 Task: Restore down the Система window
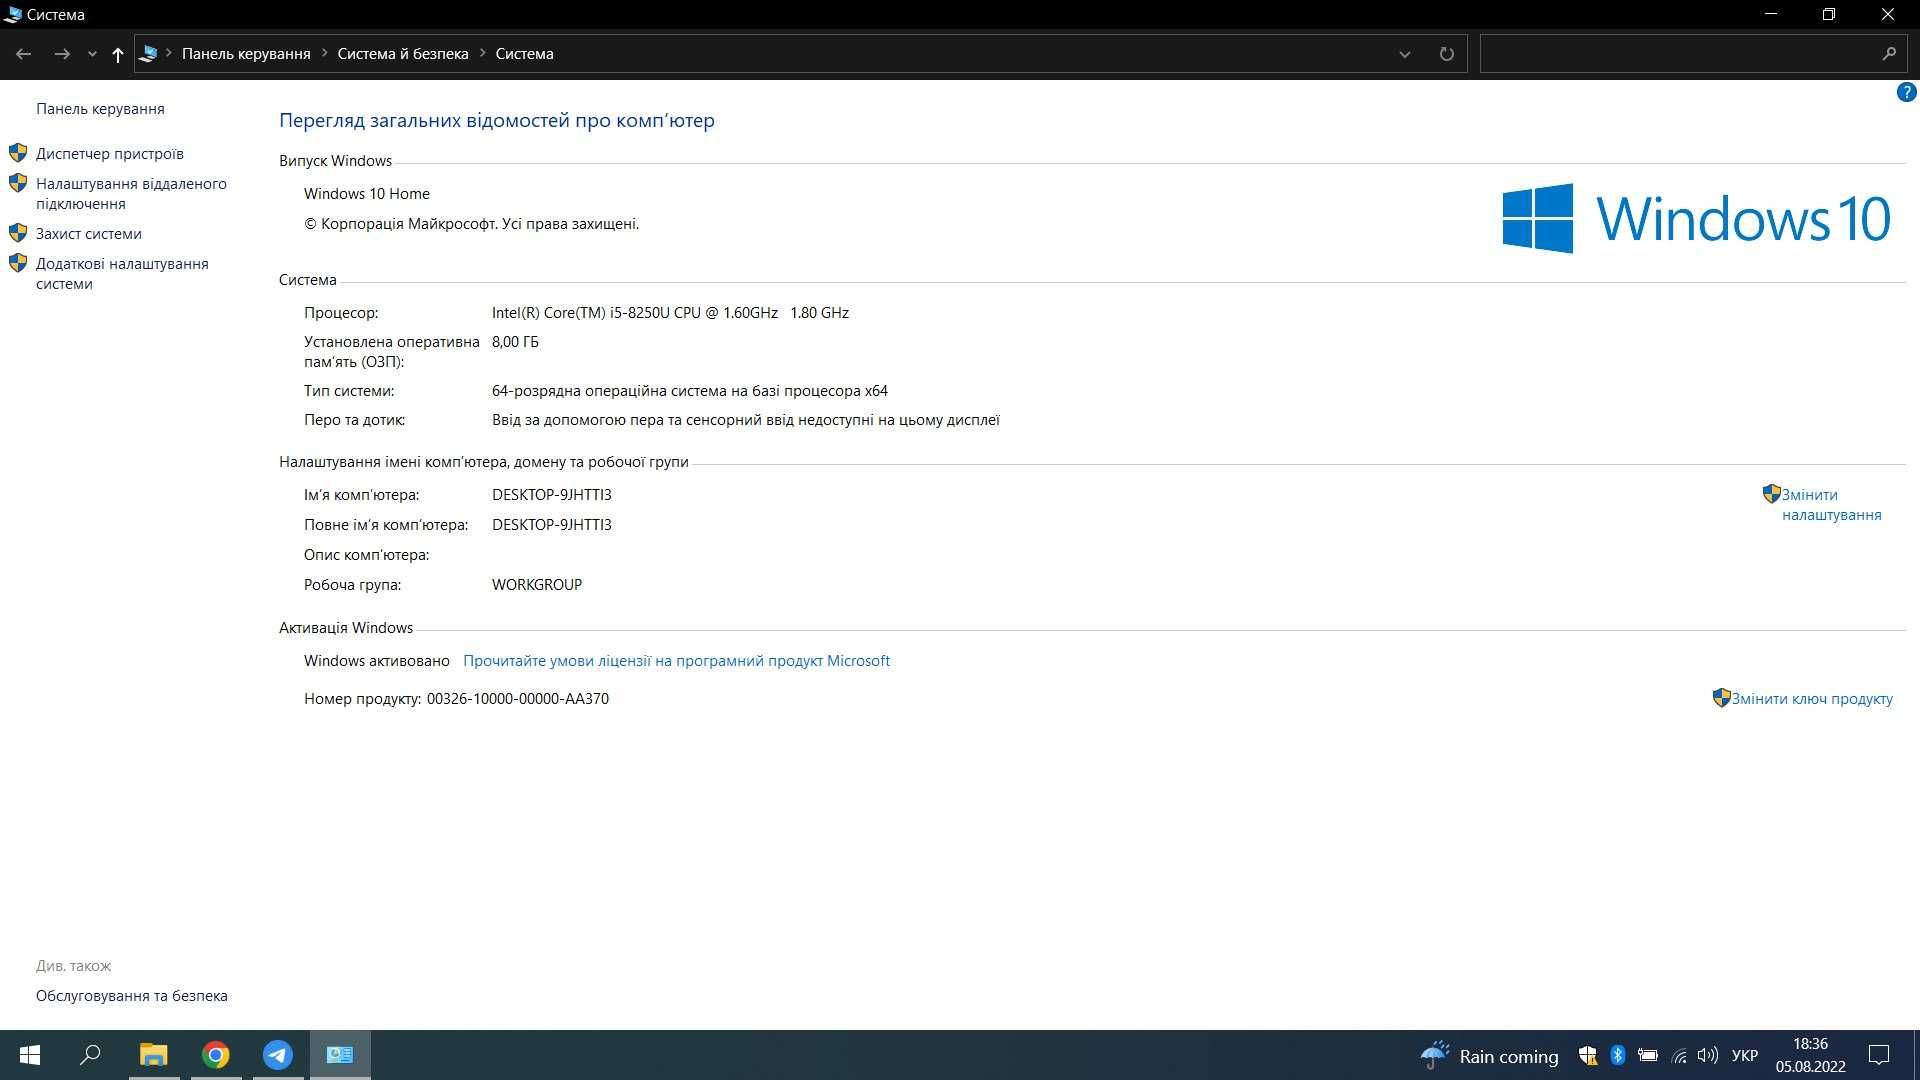[1829, 14]
